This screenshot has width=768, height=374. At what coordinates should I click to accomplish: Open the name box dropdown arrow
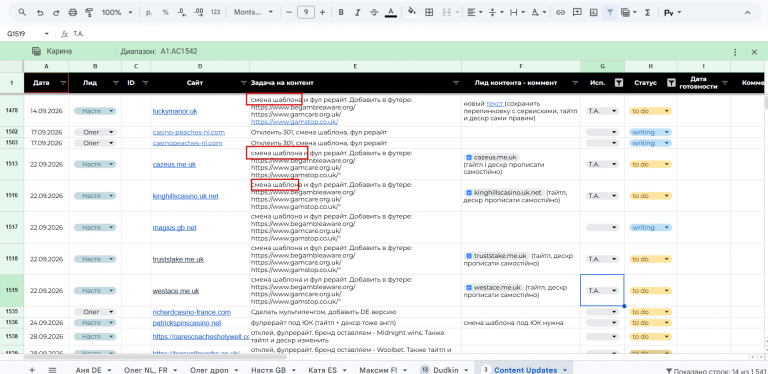pyautogui.click(x=47, y=34)
